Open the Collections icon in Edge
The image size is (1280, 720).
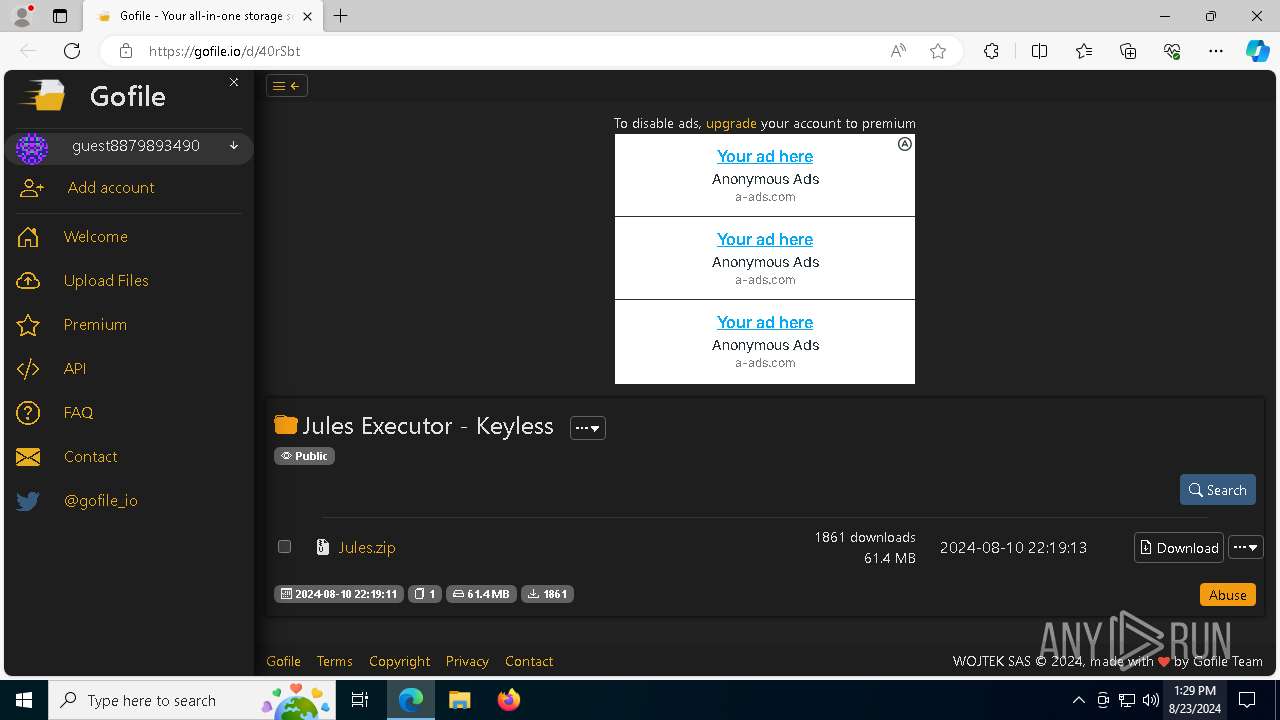(x=1128, y=51)
